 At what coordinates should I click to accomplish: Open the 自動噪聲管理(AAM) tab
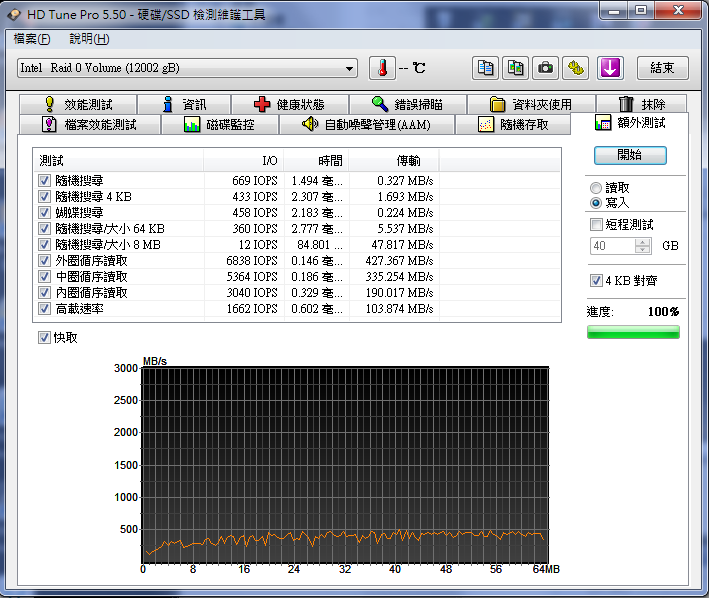pos(367,124)
